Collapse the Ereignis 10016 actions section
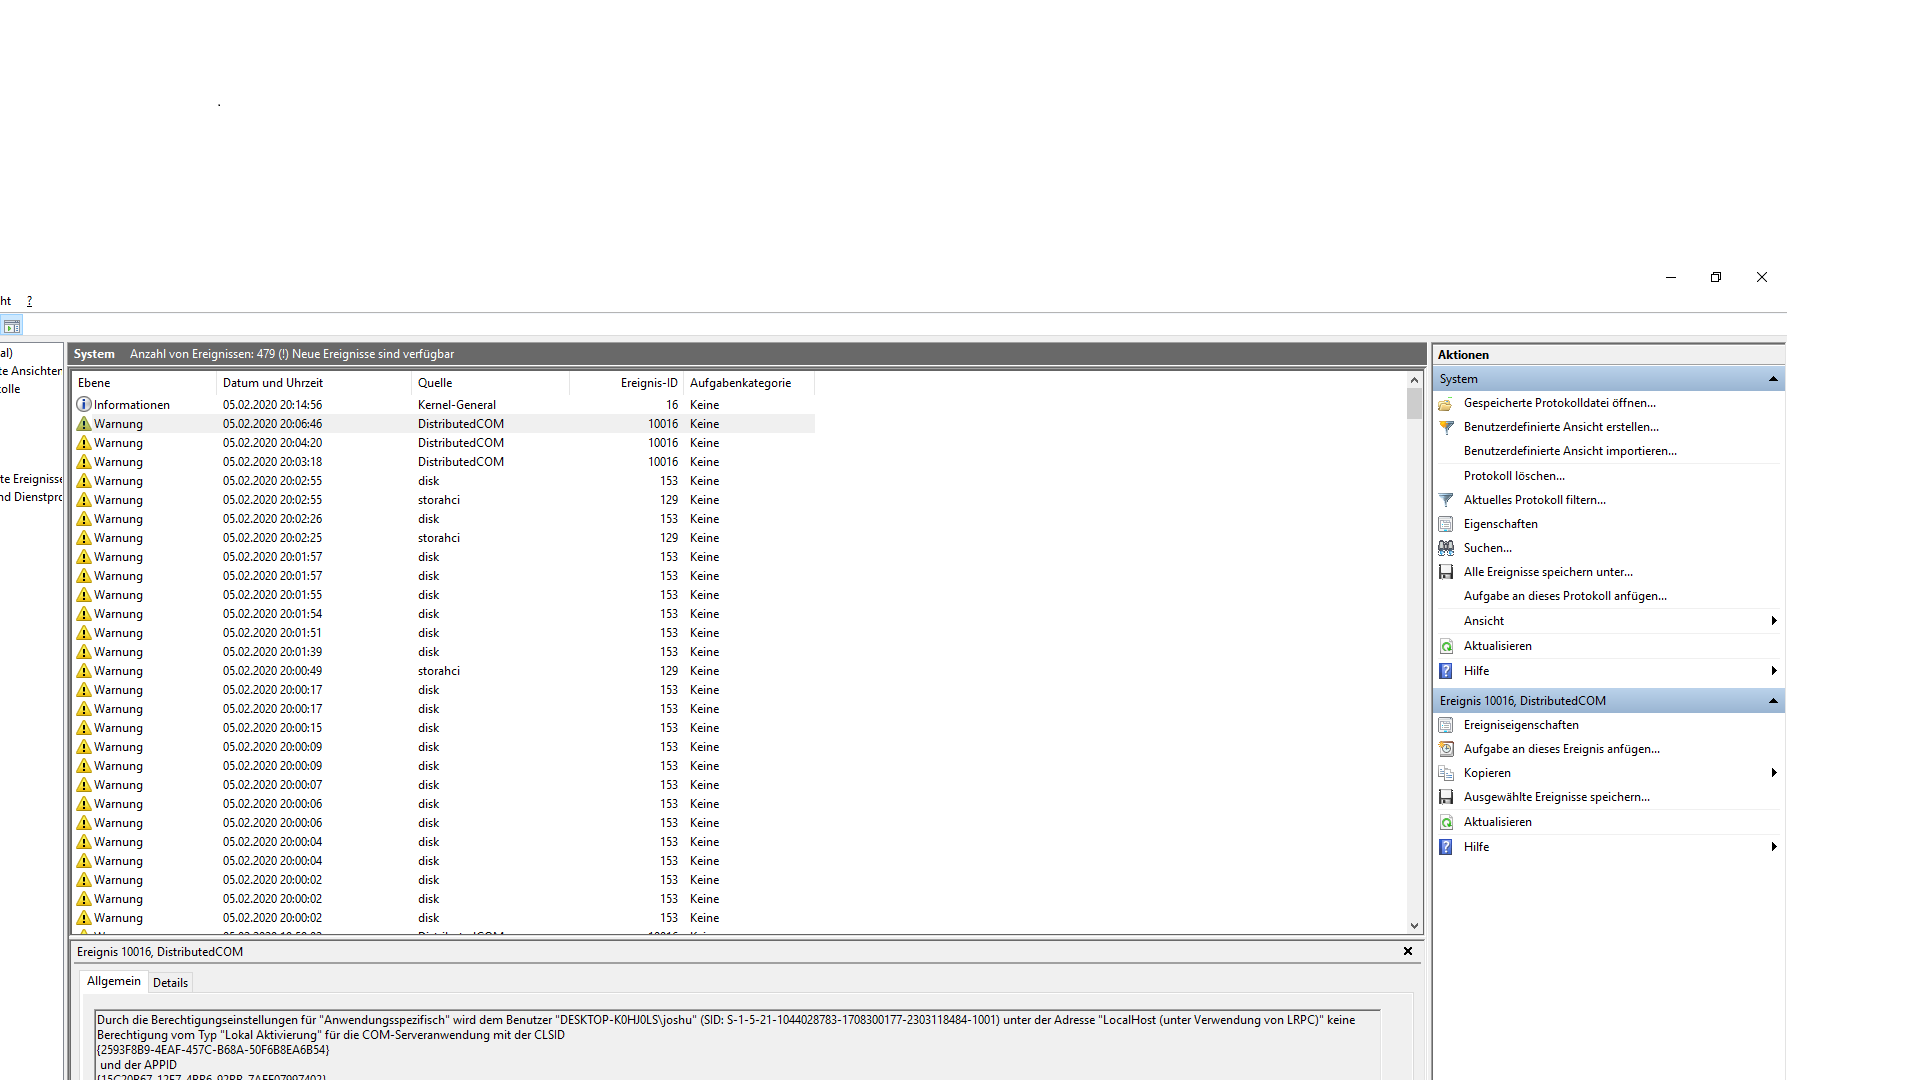1920x1080 pixels. 1773,701
